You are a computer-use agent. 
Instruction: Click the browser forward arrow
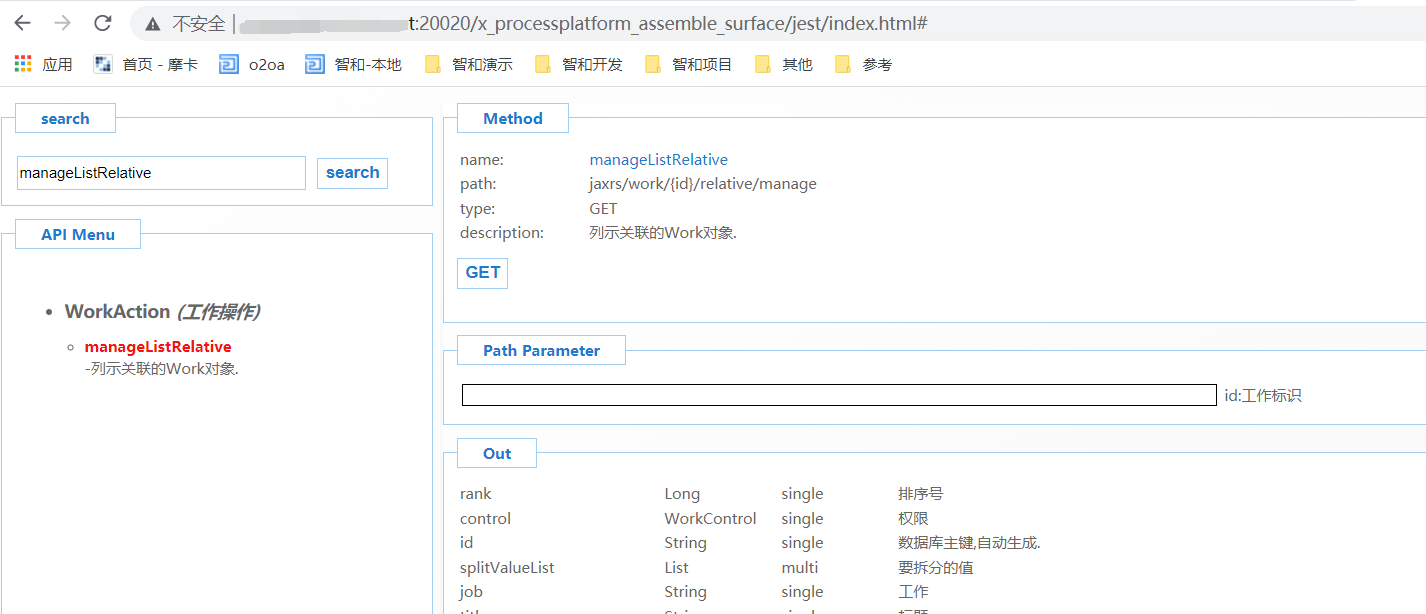[x=62, y=23]
